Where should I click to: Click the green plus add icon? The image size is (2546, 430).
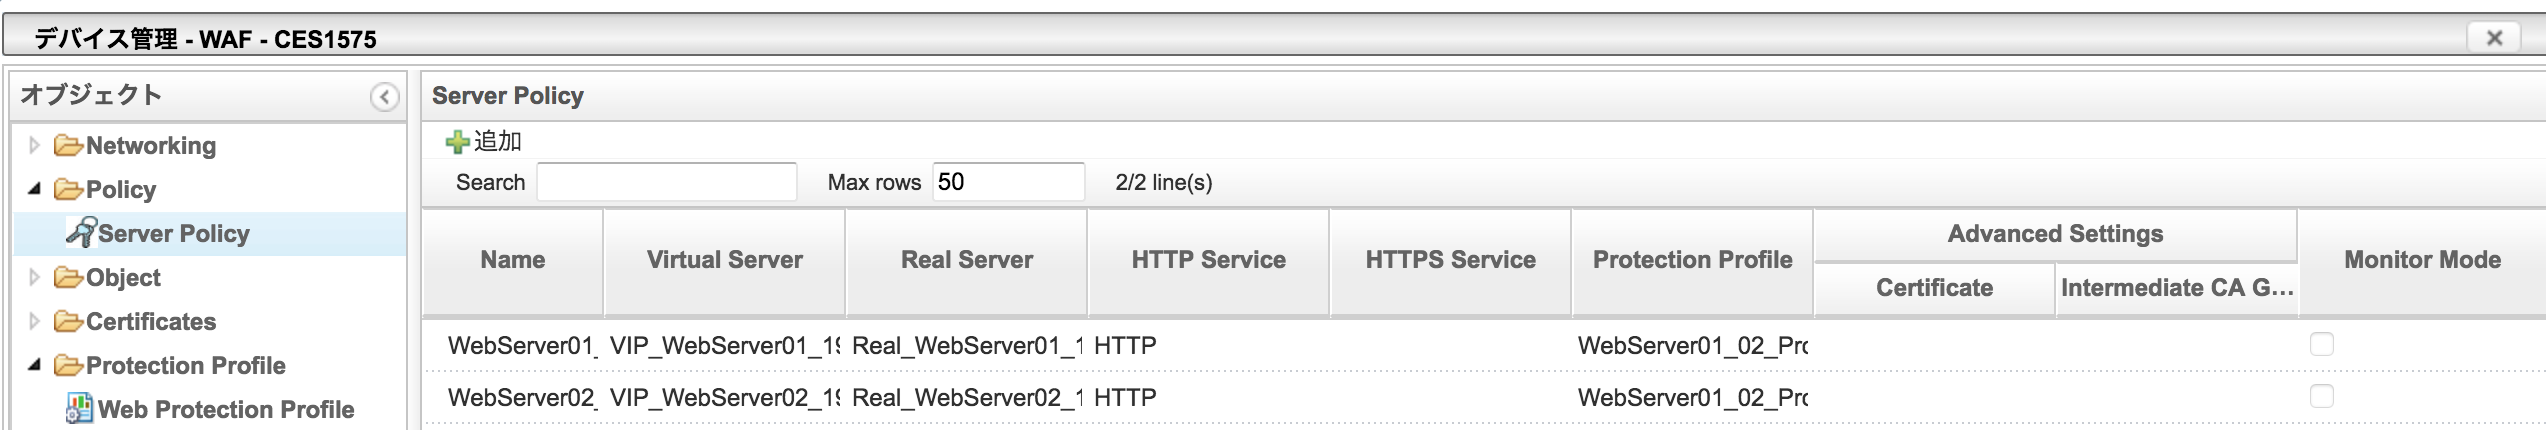[457, 142]
